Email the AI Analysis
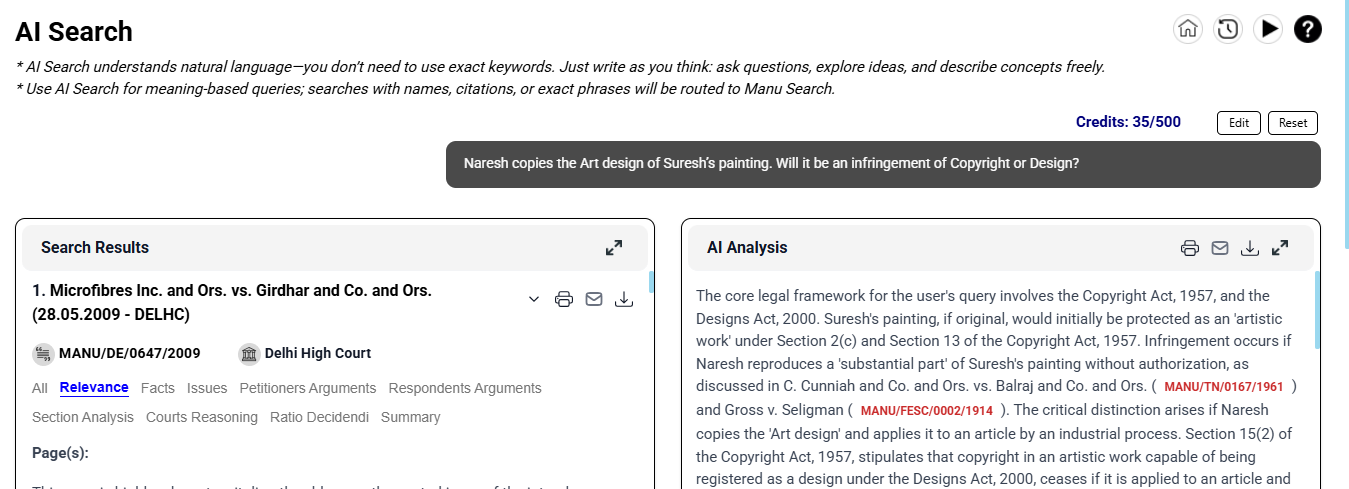This screenshot has width=1349, height=489. pos(1219,248)
